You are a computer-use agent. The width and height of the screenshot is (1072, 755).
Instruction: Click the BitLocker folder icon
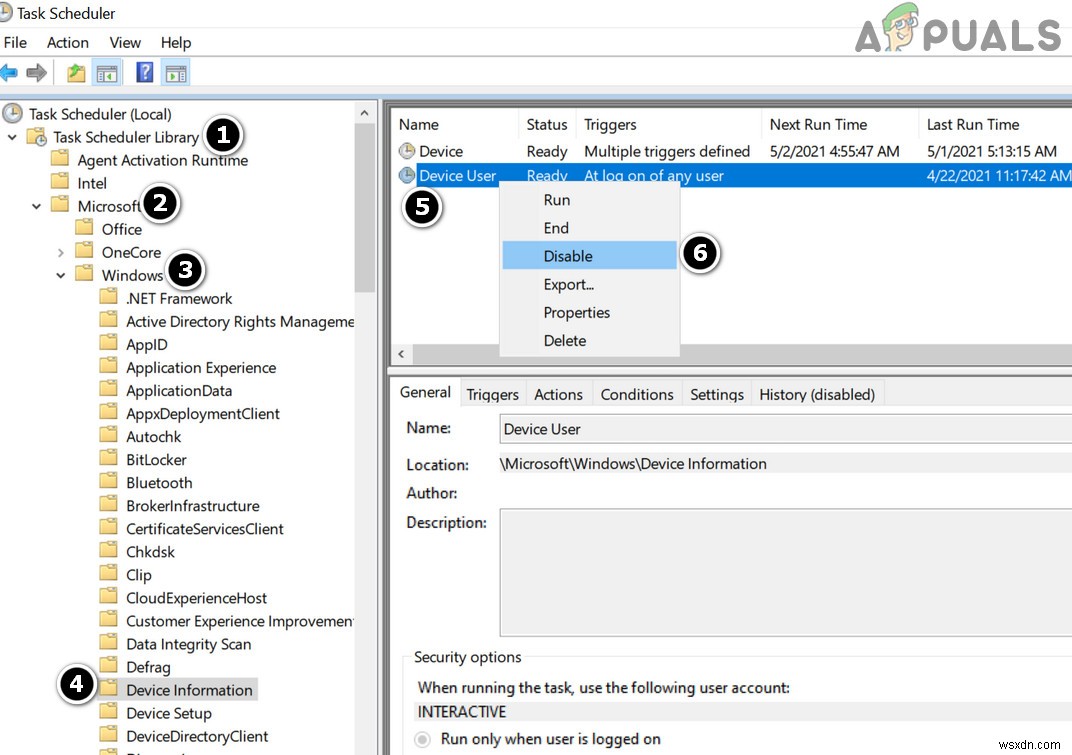(109, 459)
